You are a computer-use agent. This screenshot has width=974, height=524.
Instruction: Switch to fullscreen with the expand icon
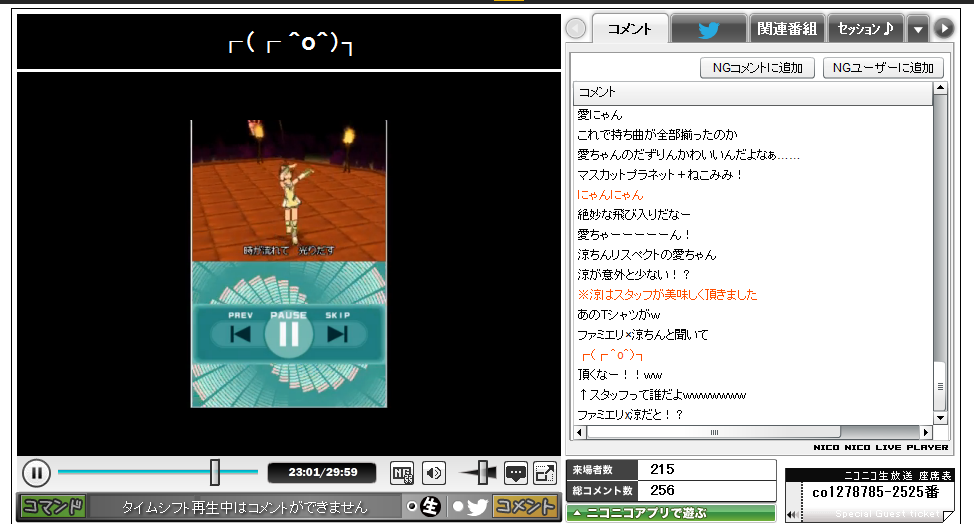pyautogui.click(x=545, y=474)
